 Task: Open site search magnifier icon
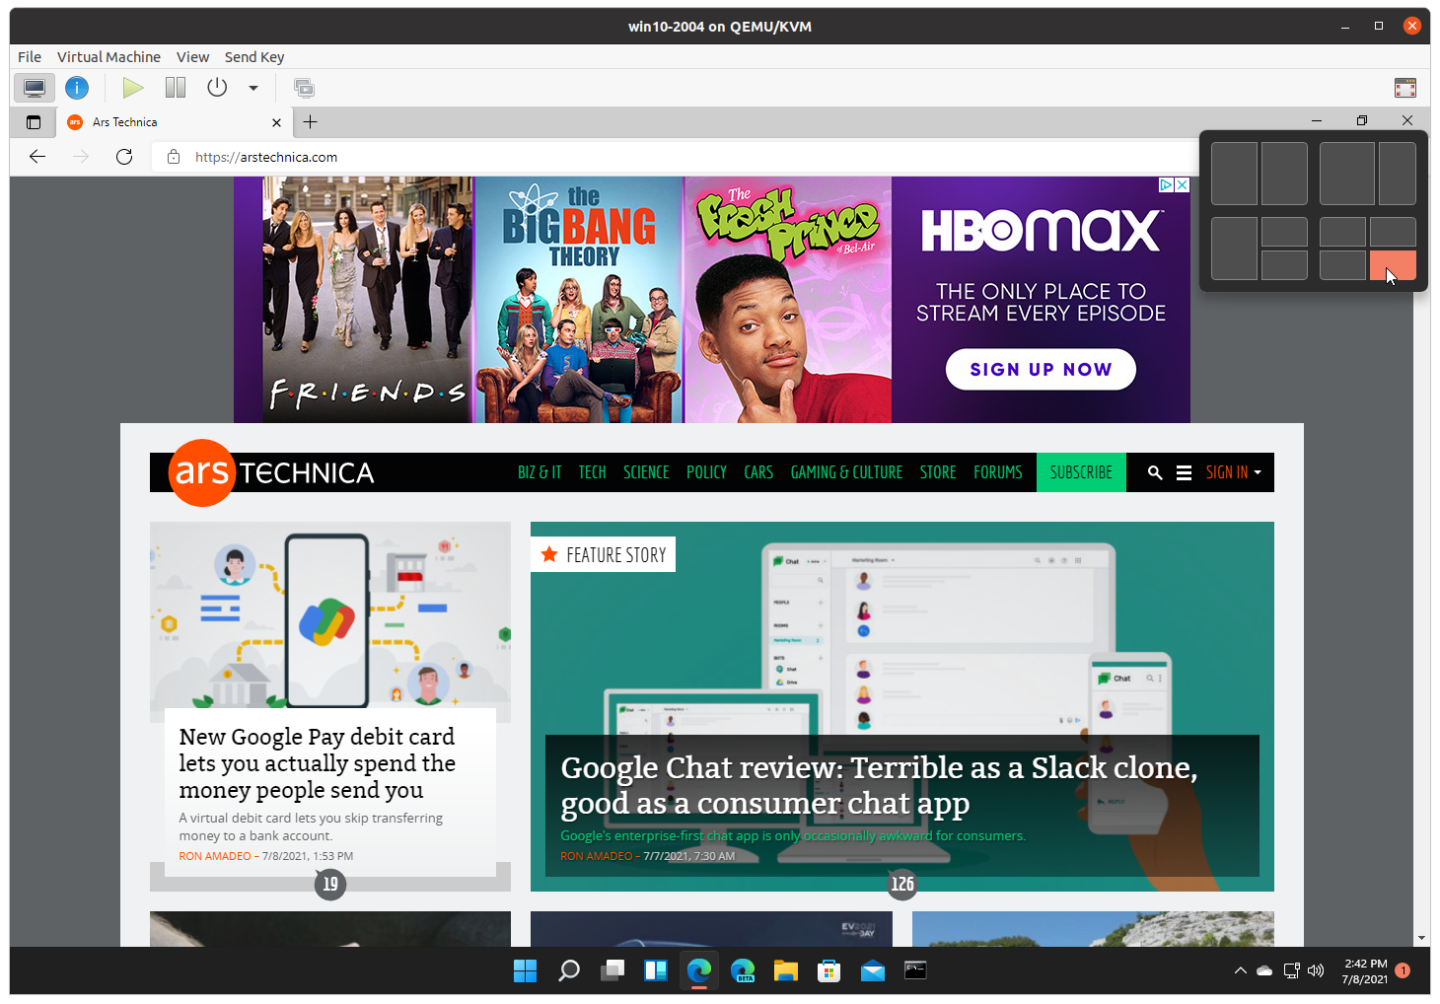pos(1155,473)
